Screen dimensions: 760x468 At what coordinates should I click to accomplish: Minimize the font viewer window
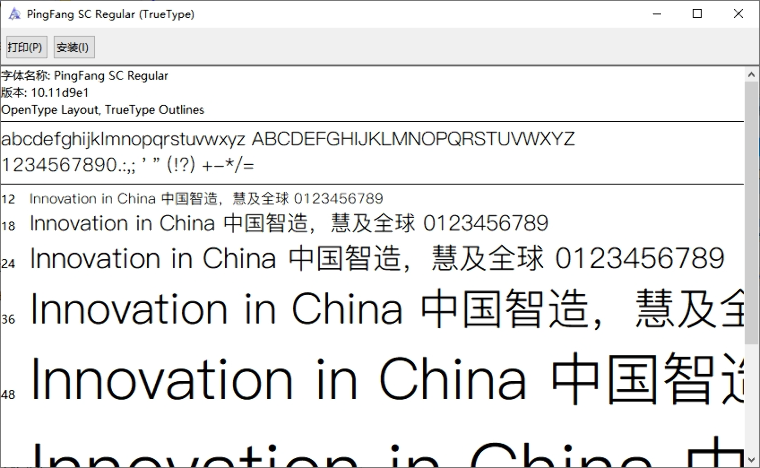click(657, 14)
